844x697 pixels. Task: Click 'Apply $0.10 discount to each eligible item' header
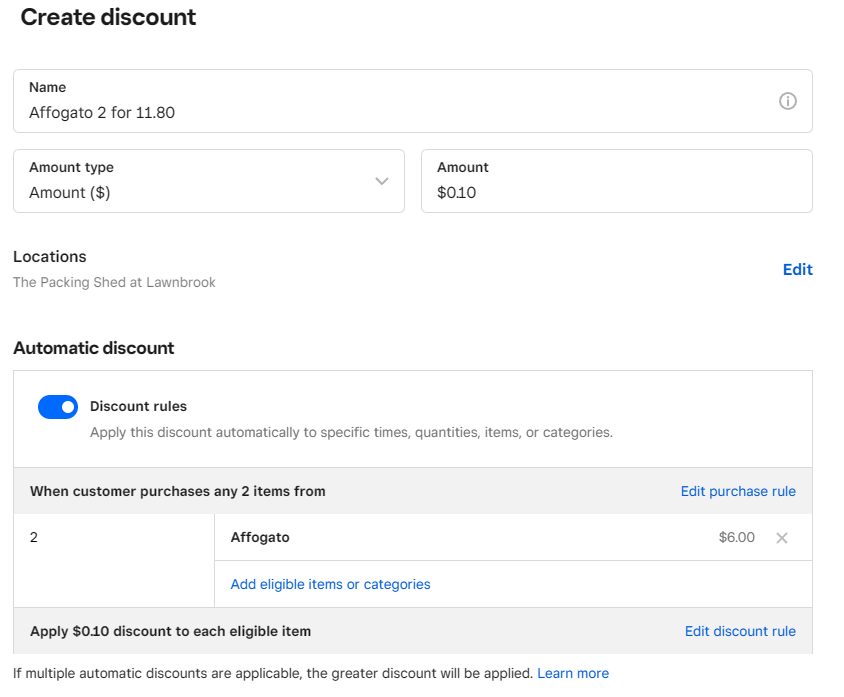(x=170, y=631)
